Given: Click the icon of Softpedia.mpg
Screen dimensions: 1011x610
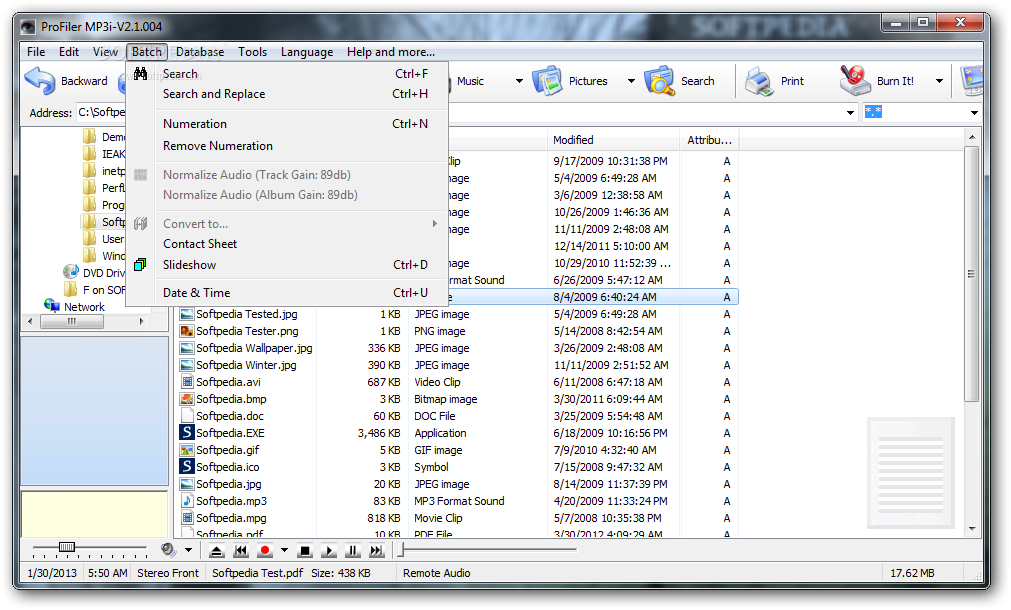Looking at the screenshot, I should 187,518.
